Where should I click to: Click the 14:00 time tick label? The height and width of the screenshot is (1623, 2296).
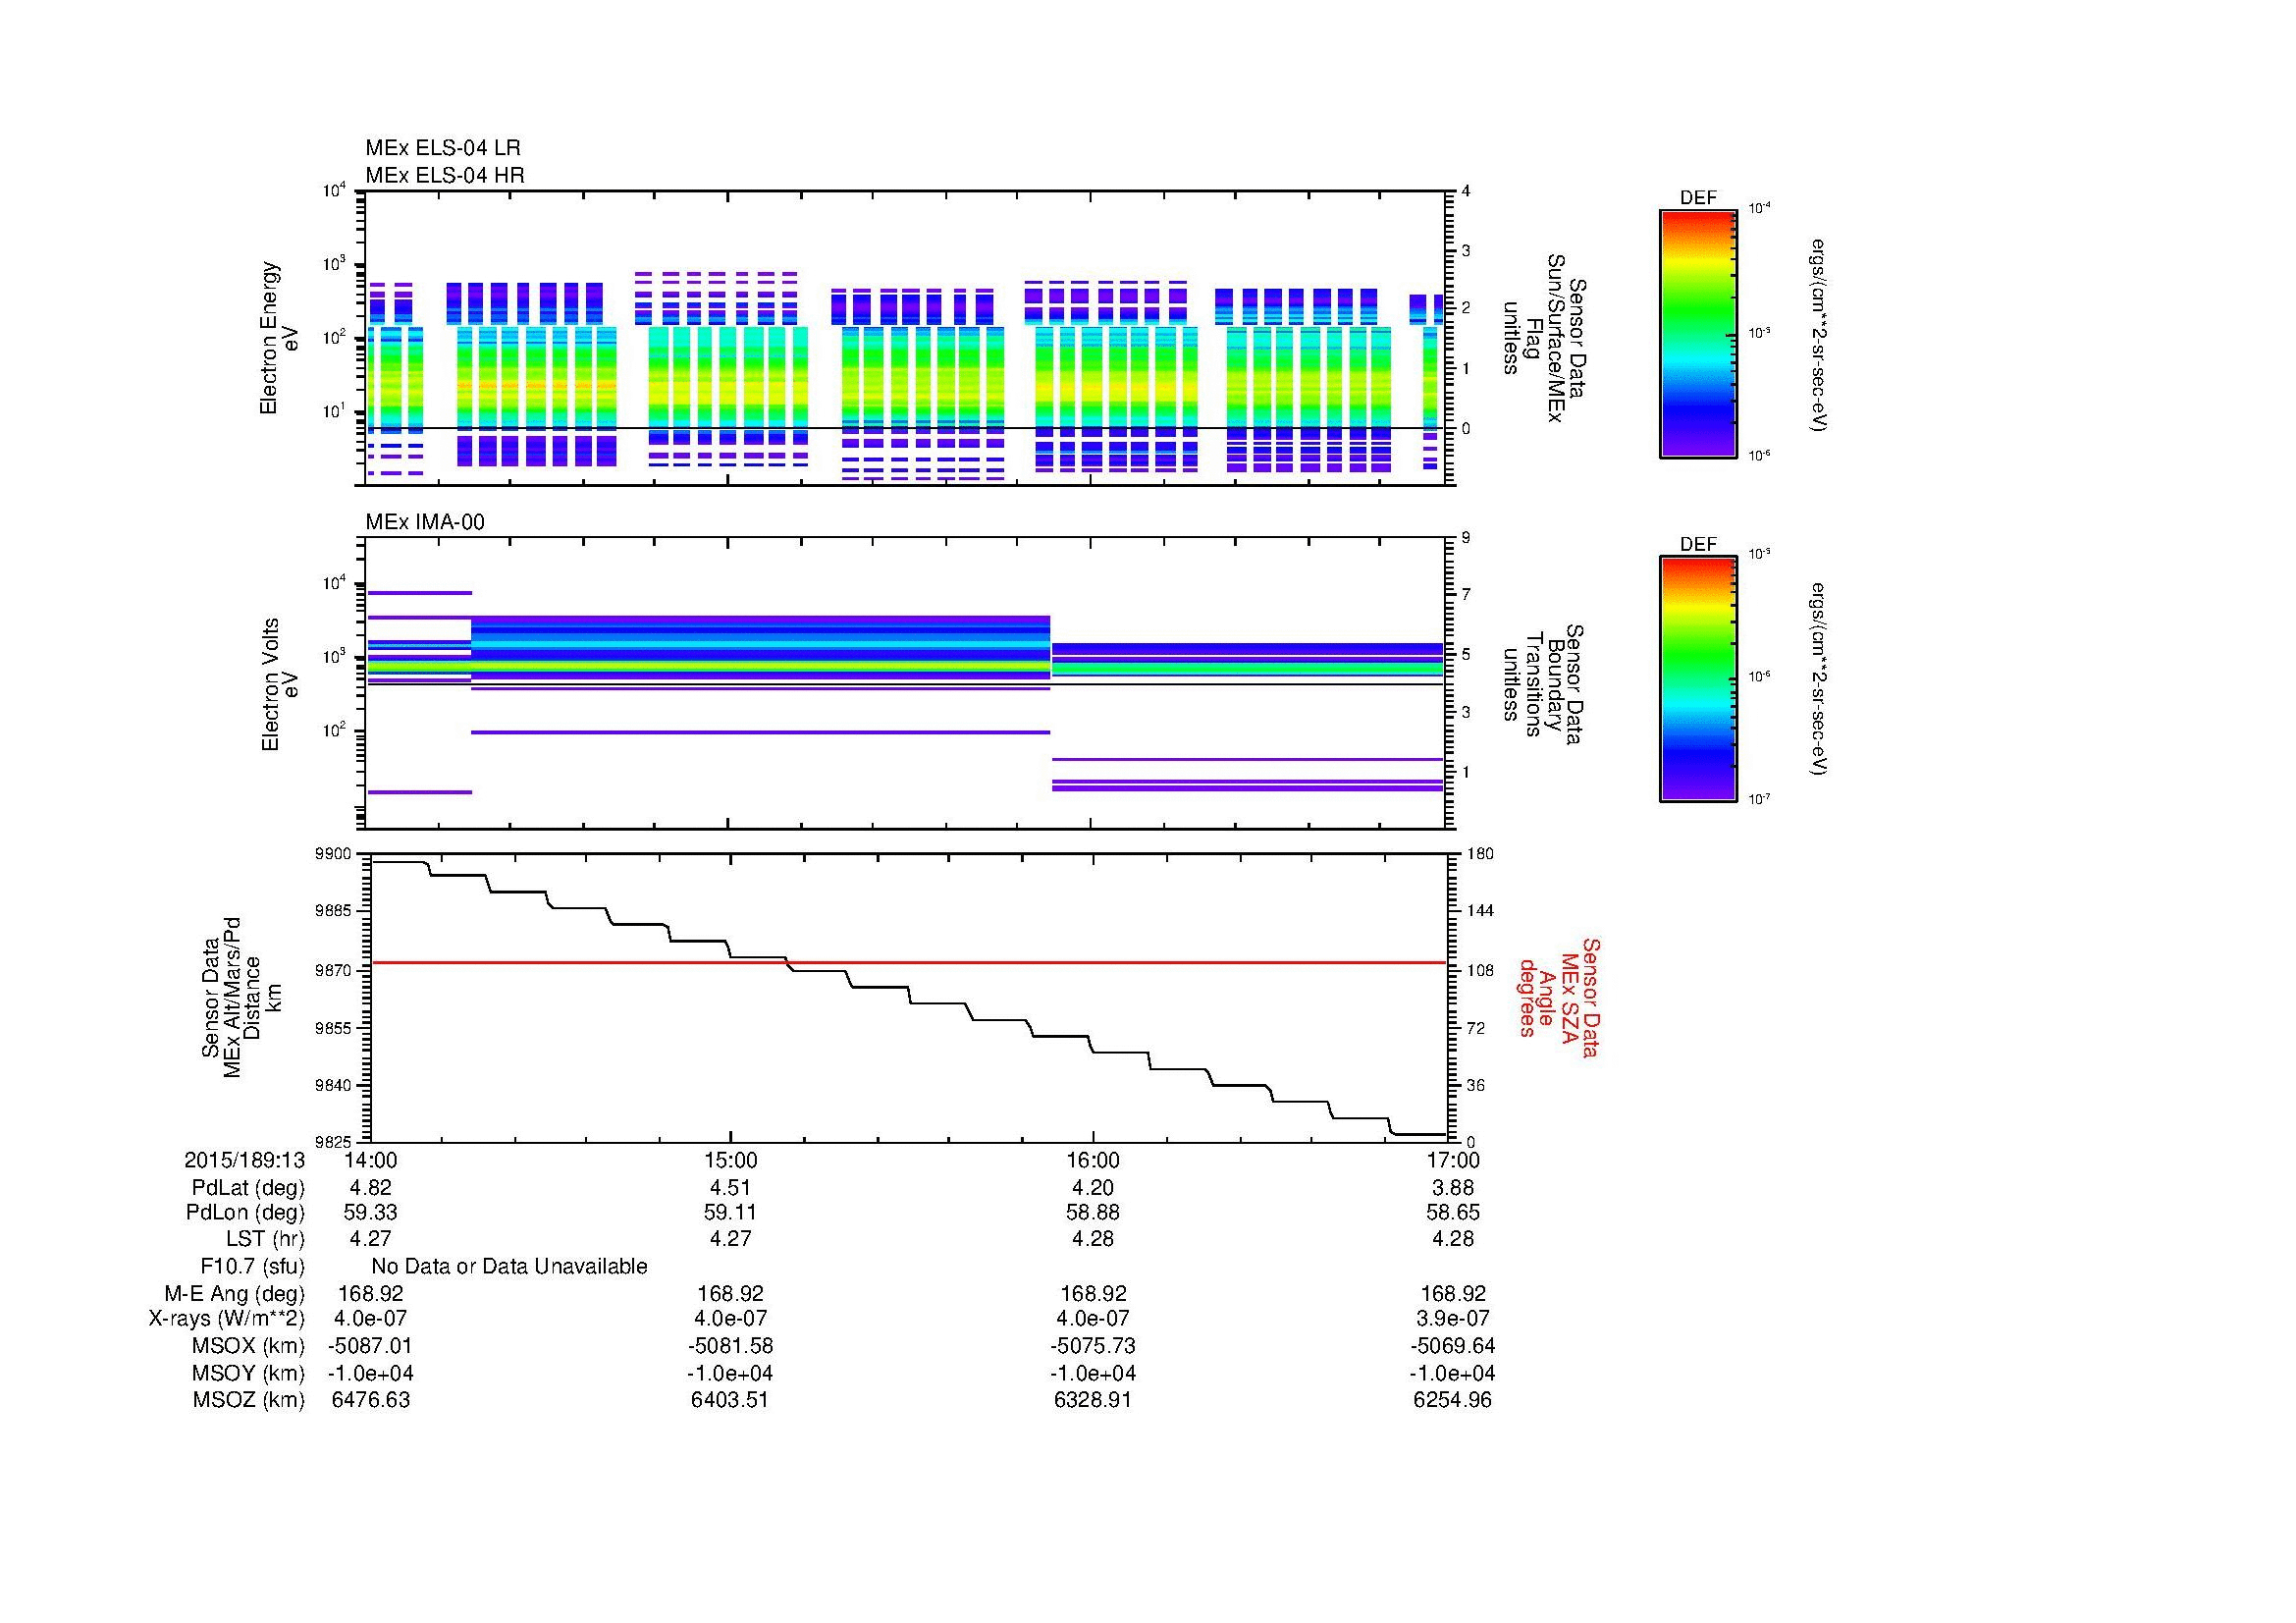(x=370, y=1160)
